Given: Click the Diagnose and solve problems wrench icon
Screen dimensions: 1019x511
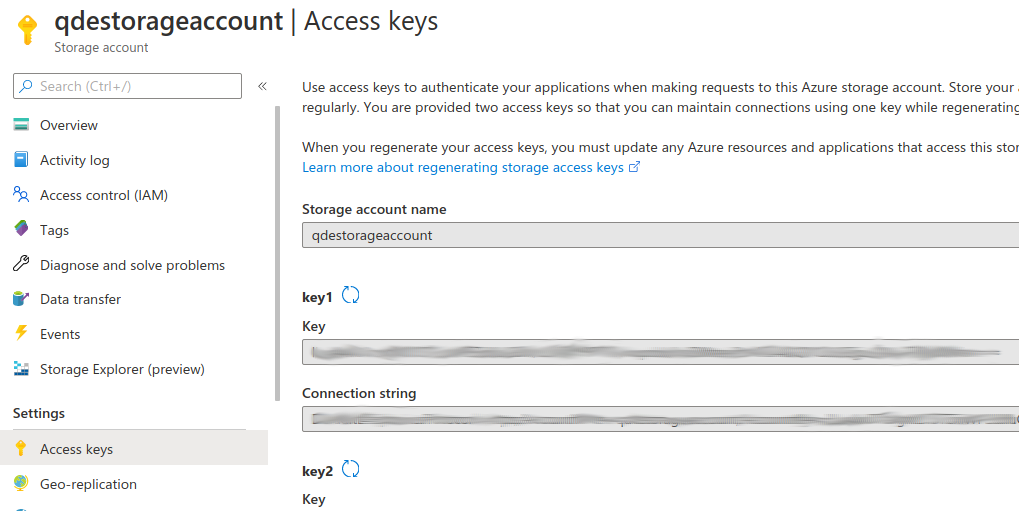Looking at the screenshot, I should (x=21, y=265).
